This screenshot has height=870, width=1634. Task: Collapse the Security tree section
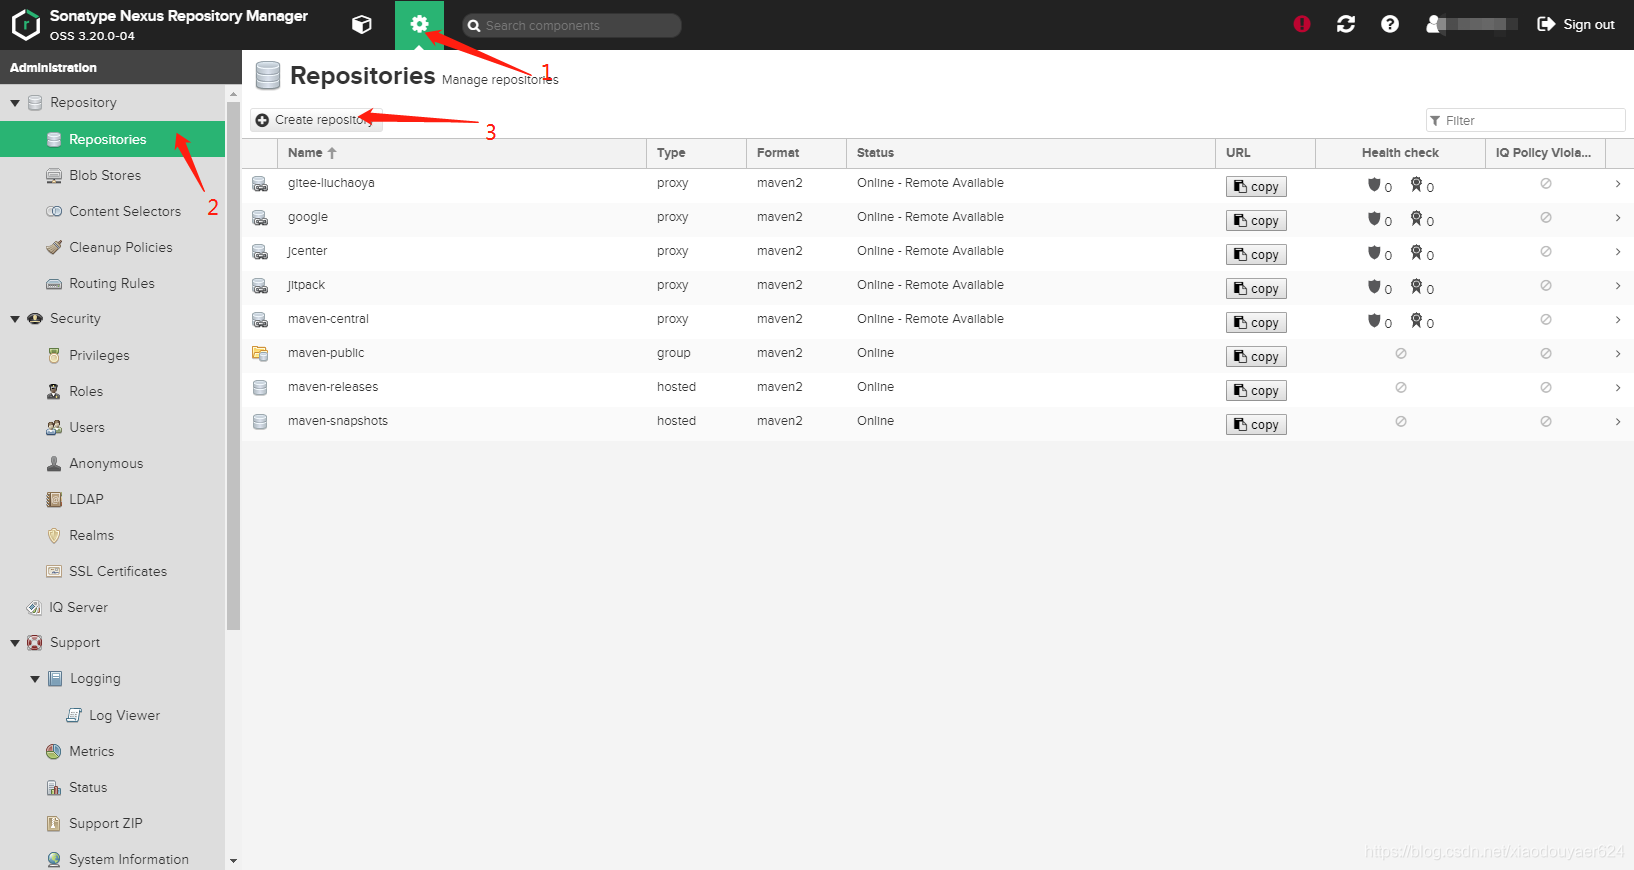tap(15, 319)
